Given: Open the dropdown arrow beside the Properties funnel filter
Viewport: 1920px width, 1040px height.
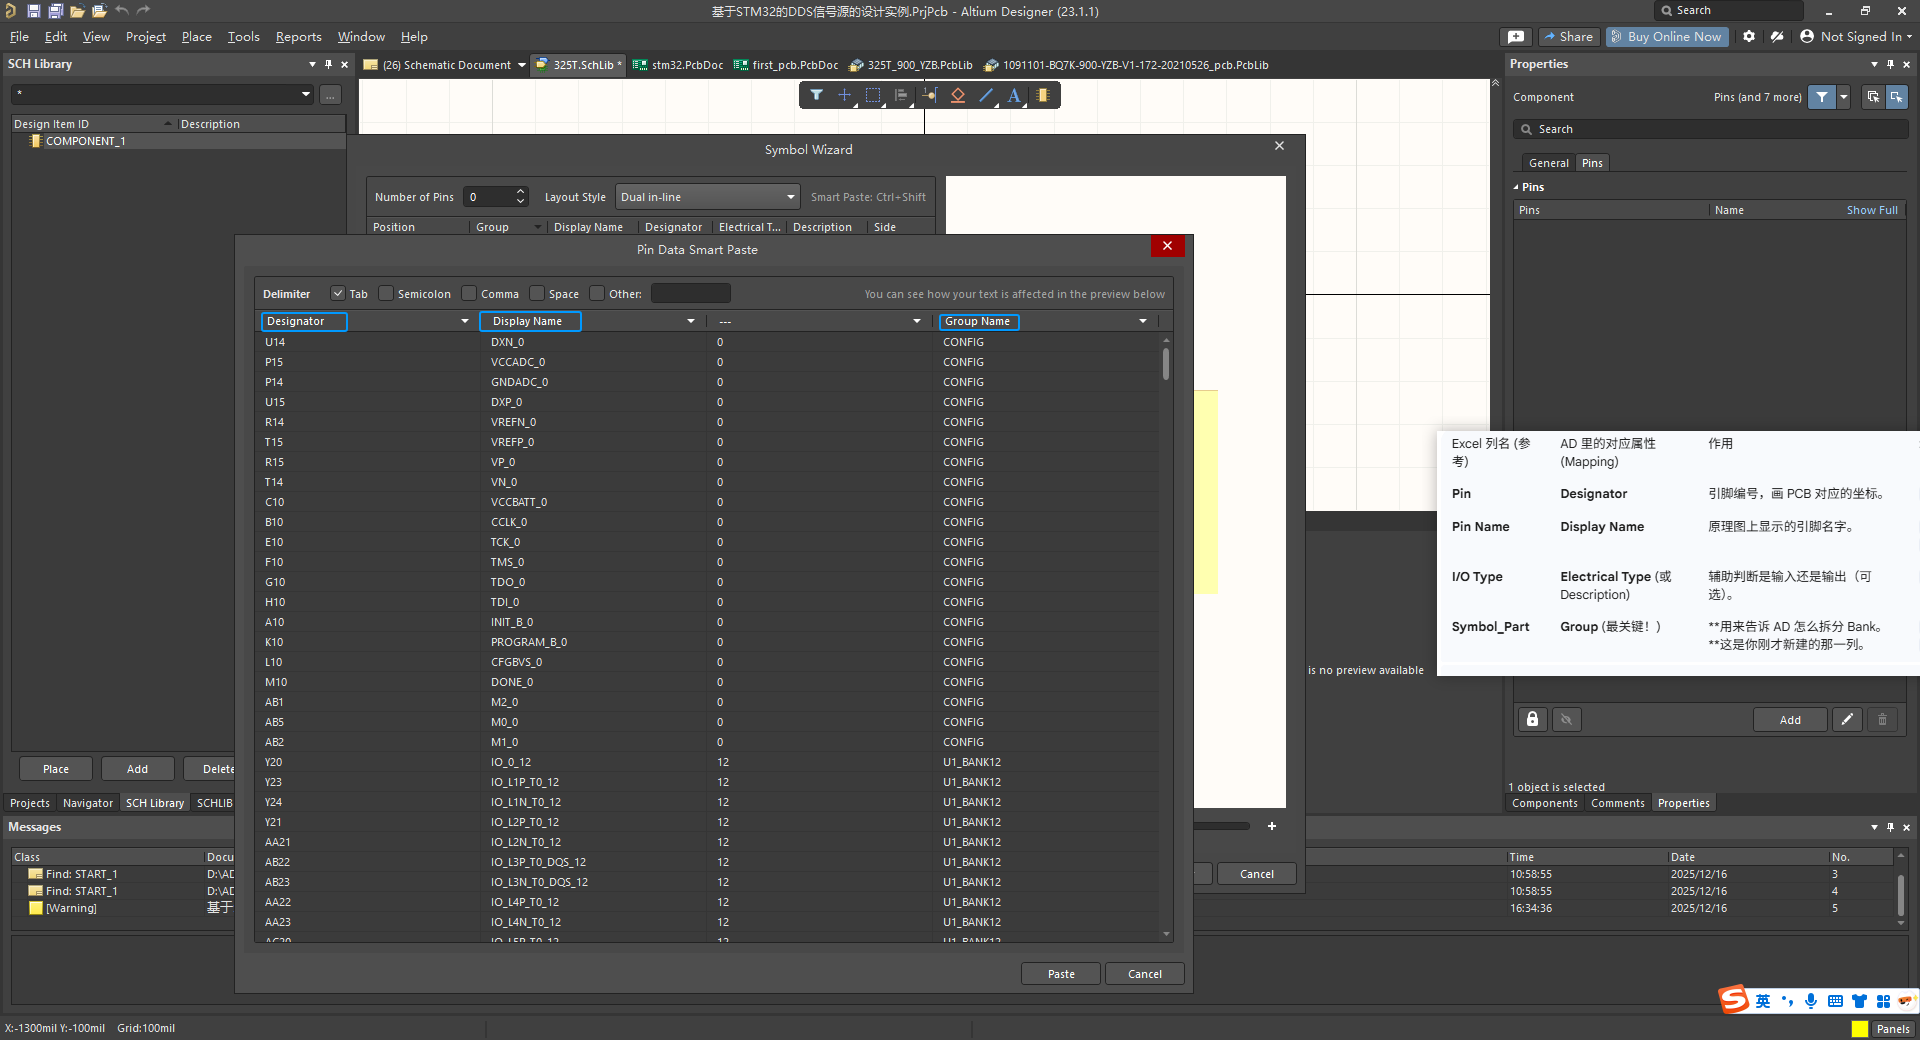Looking at the screenshot, I should (1843, 97).
